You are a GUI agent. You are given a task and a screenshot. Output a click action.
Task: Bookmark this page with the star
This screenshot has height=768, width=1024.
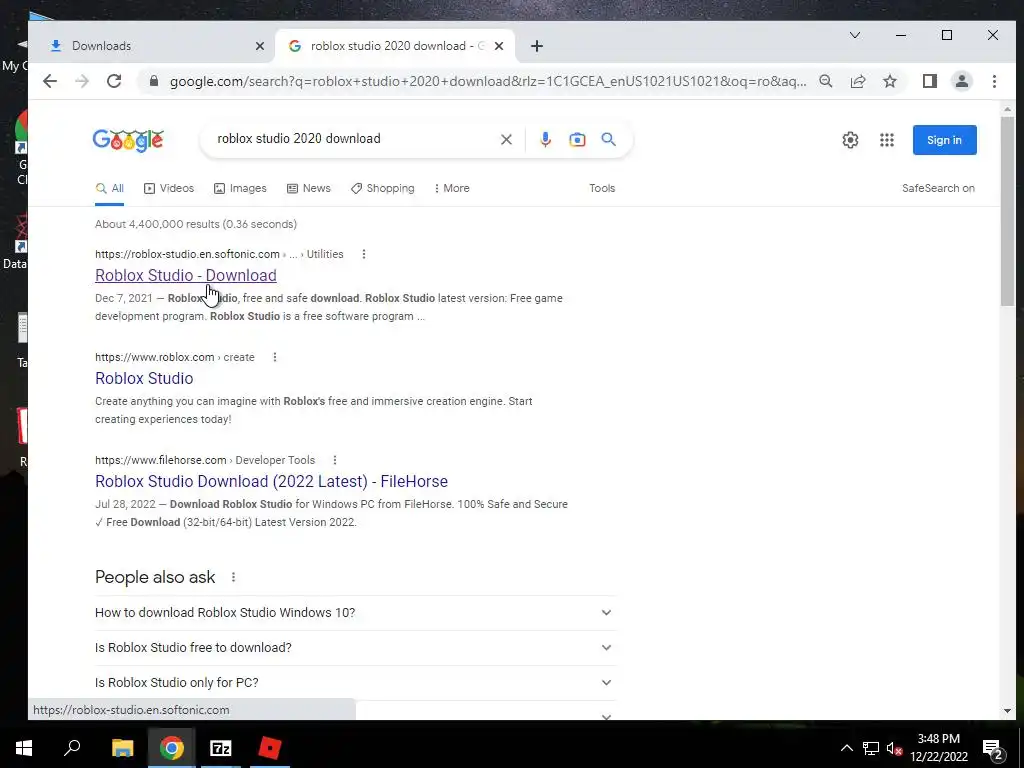click(x=889, y=81)
